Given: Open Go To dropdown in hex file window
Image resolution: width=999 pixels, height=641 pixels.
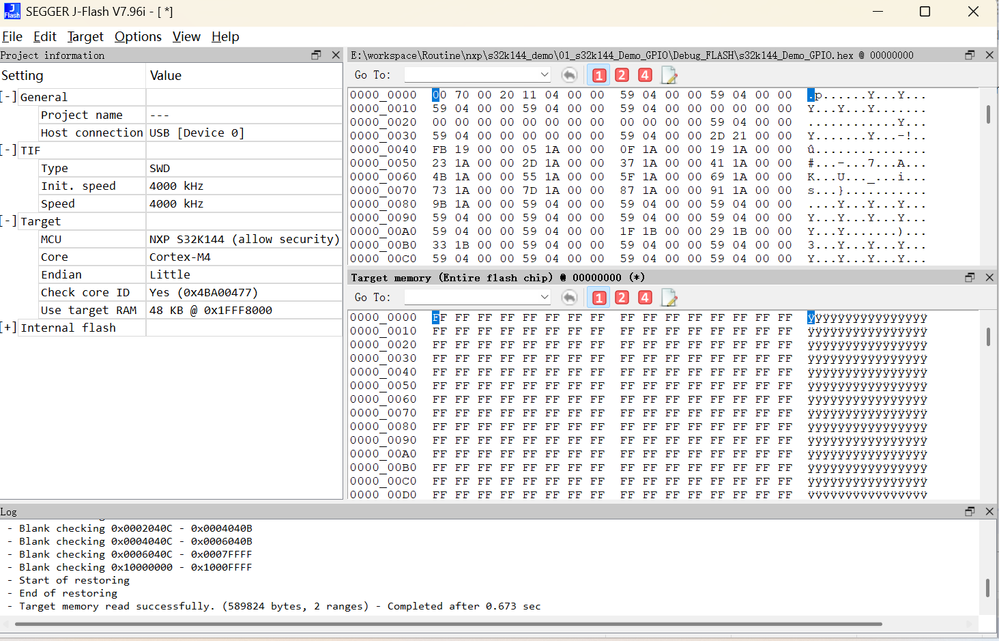Looking at the screenshot, I should (544, 75).
